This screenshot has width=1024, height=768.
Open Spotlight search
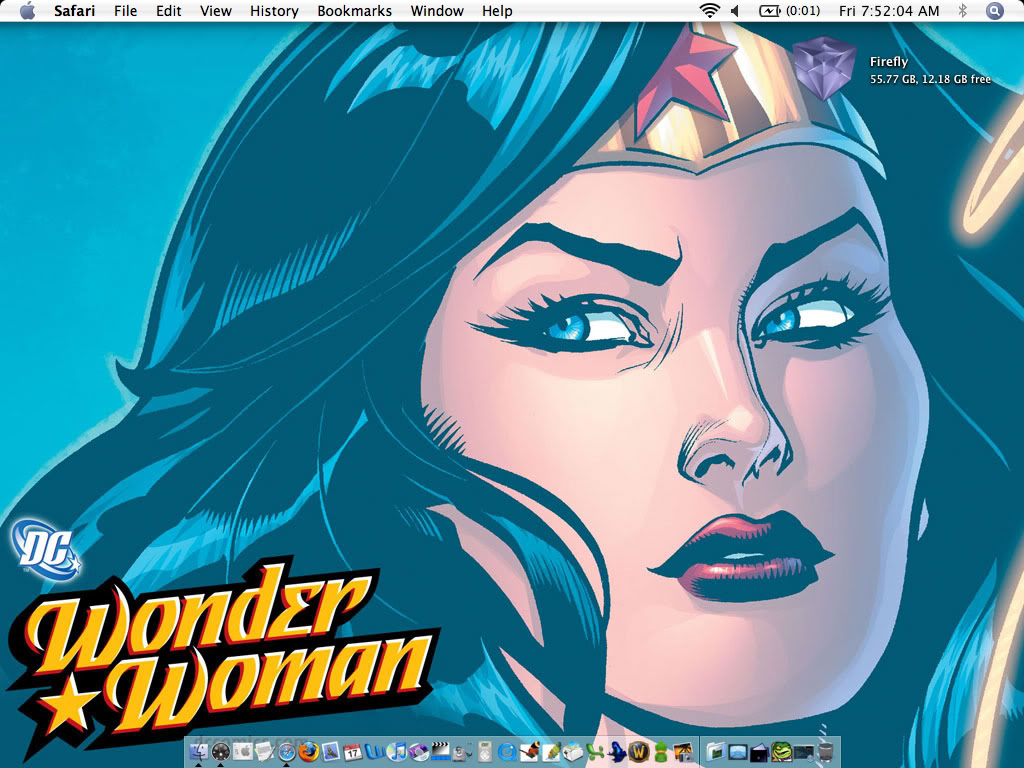[994, 10]
